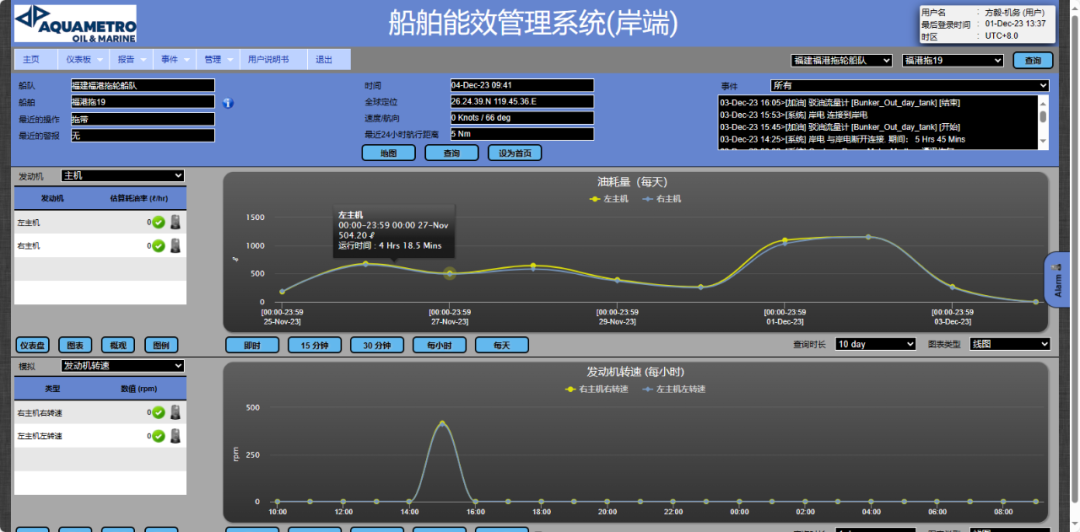
Task: Open the 管理 navigation menu
Action: pos(218,59)
